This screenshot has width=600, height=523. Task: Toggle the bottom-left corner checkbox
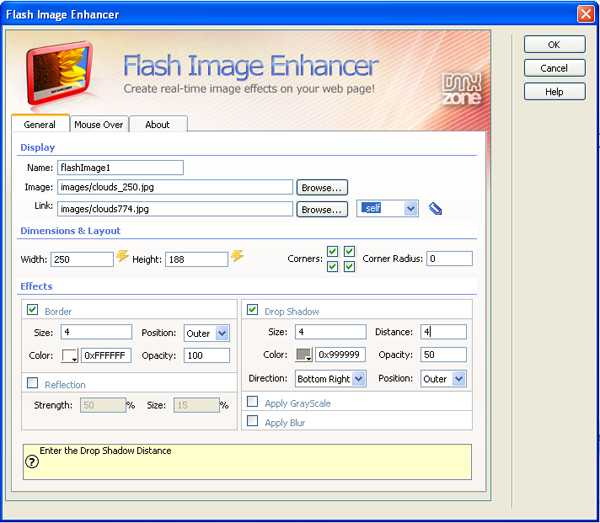pyautogui.click(x=333, y=266)
